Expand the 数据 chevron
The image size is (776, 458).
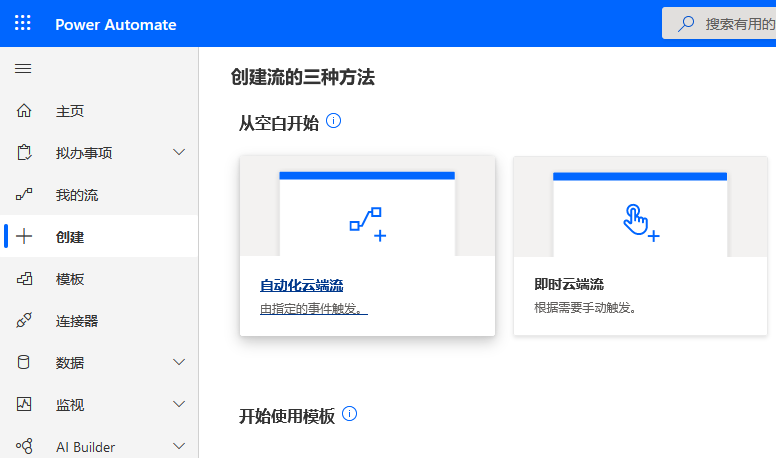tap(179, 362)
